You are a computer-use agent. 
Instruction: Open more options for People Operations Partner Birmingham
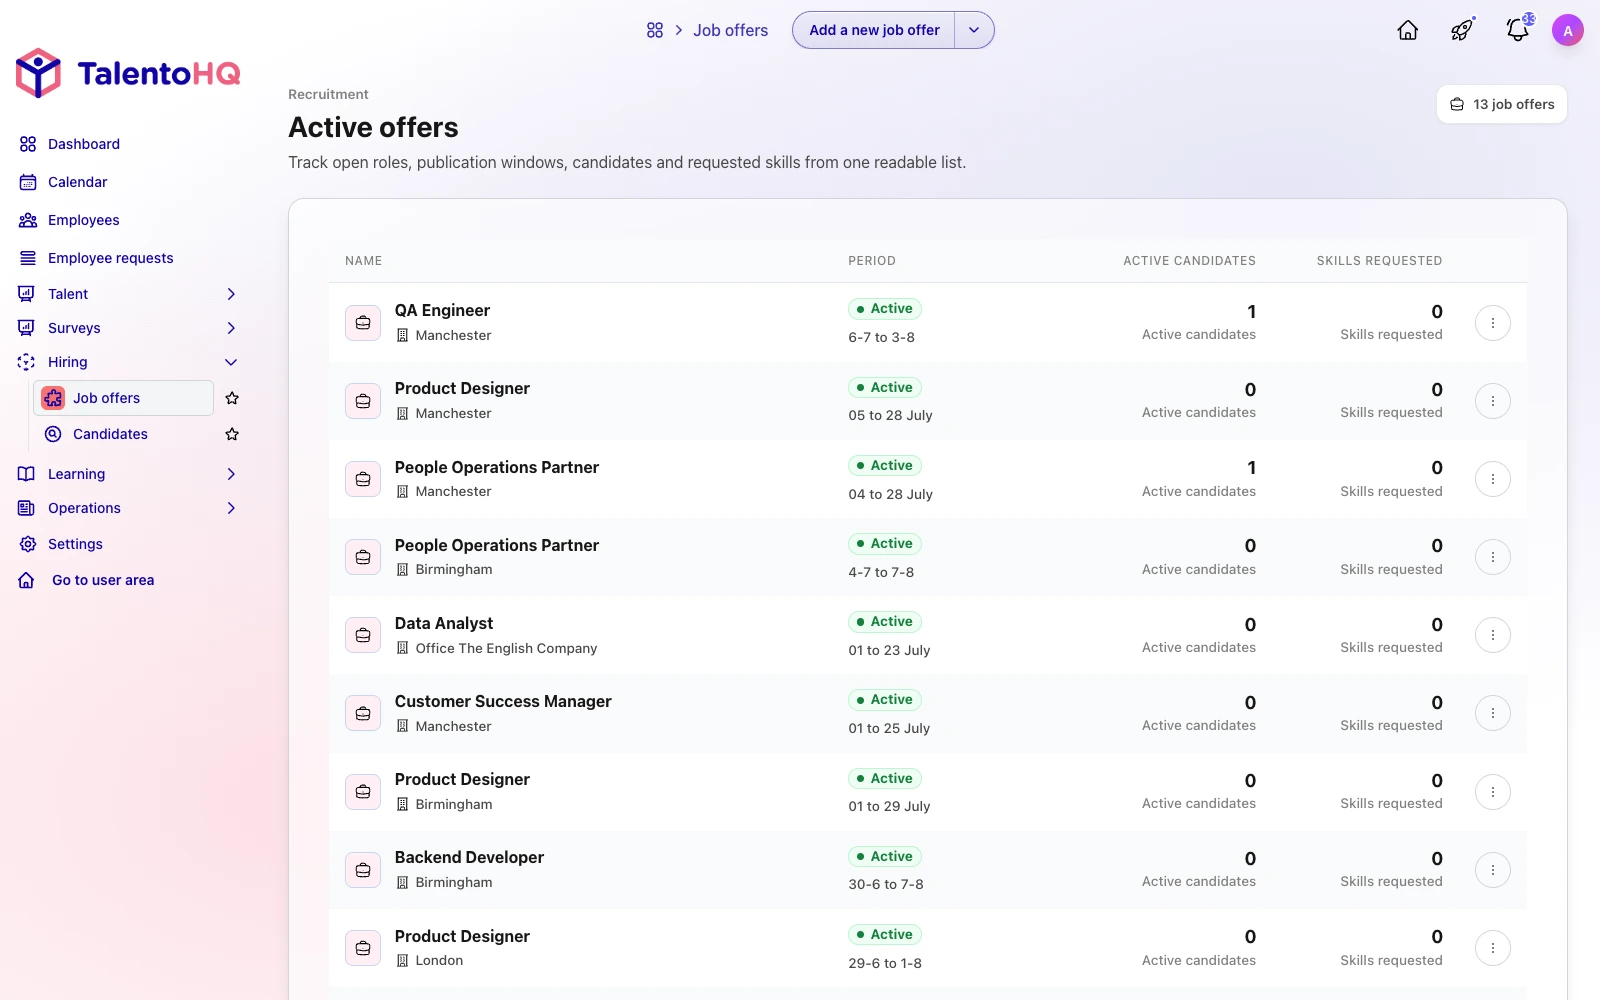pos(1493,557)
